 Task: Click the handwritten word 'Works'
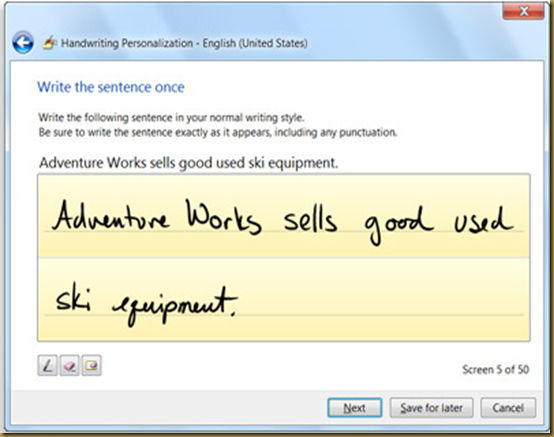pos(224,216)
